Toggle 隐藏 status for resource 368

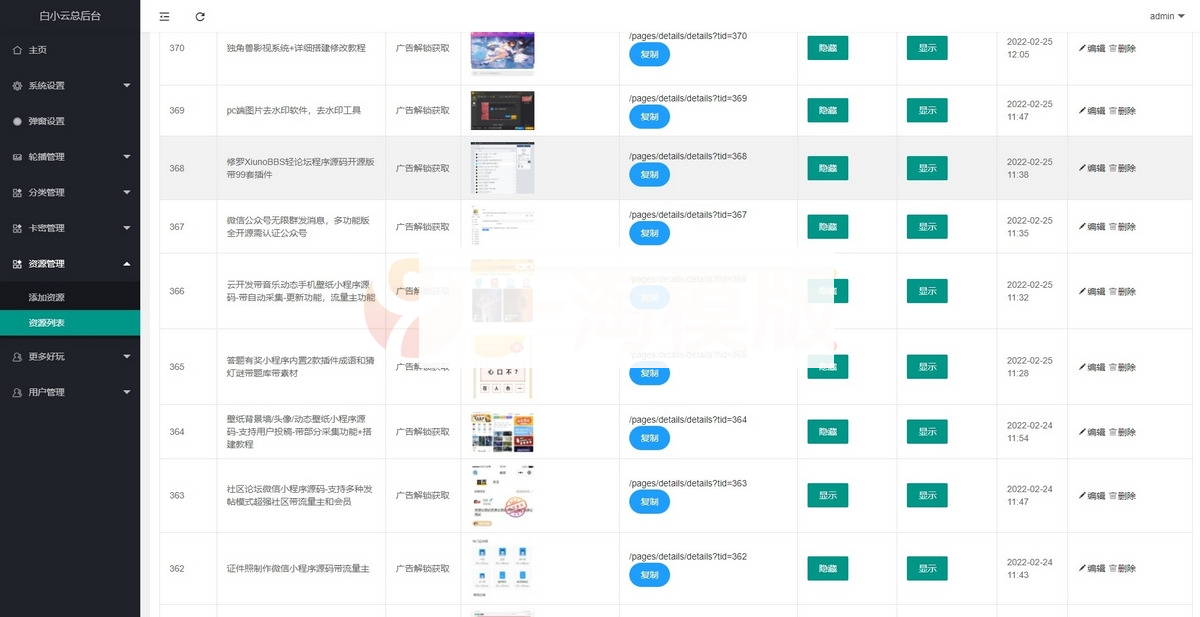tap(827, 168)
